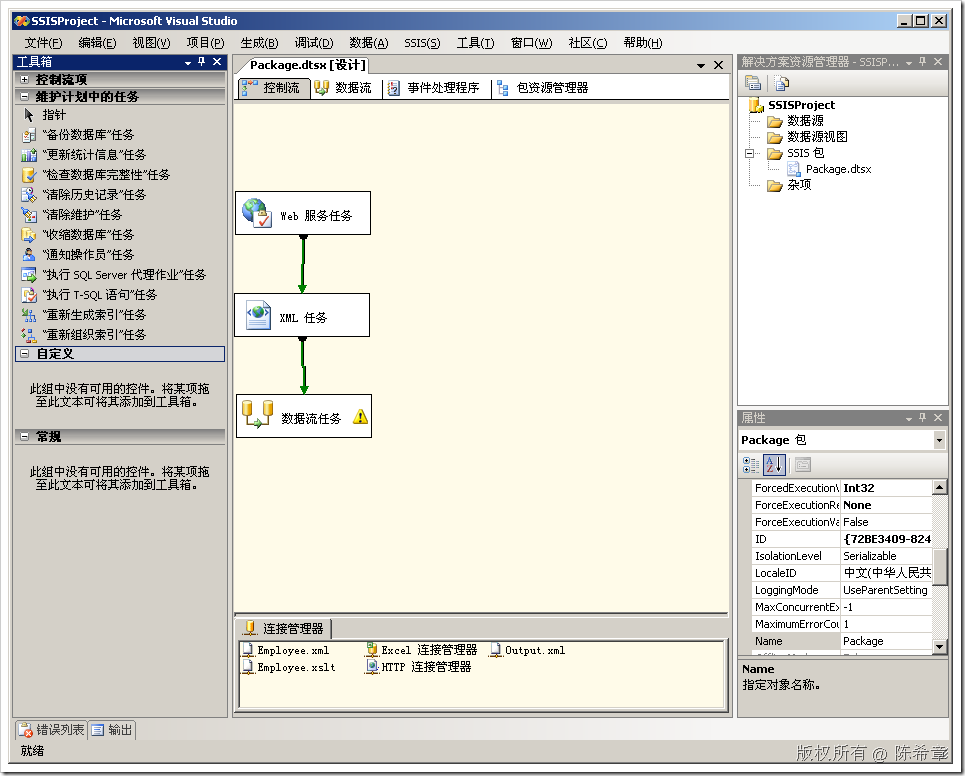
Task: Expand the 控制流项 toolbox group
Action: pos(25,79)
